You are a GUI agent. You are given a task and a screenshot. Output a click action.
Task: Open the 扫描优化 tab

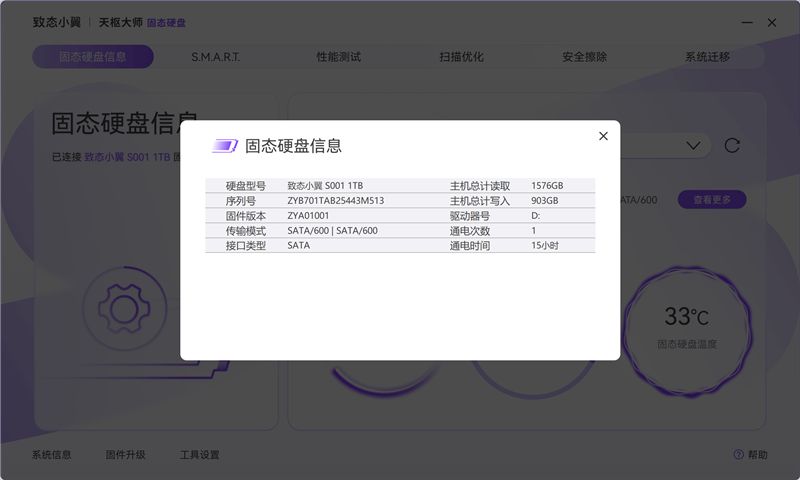point(461,57)
